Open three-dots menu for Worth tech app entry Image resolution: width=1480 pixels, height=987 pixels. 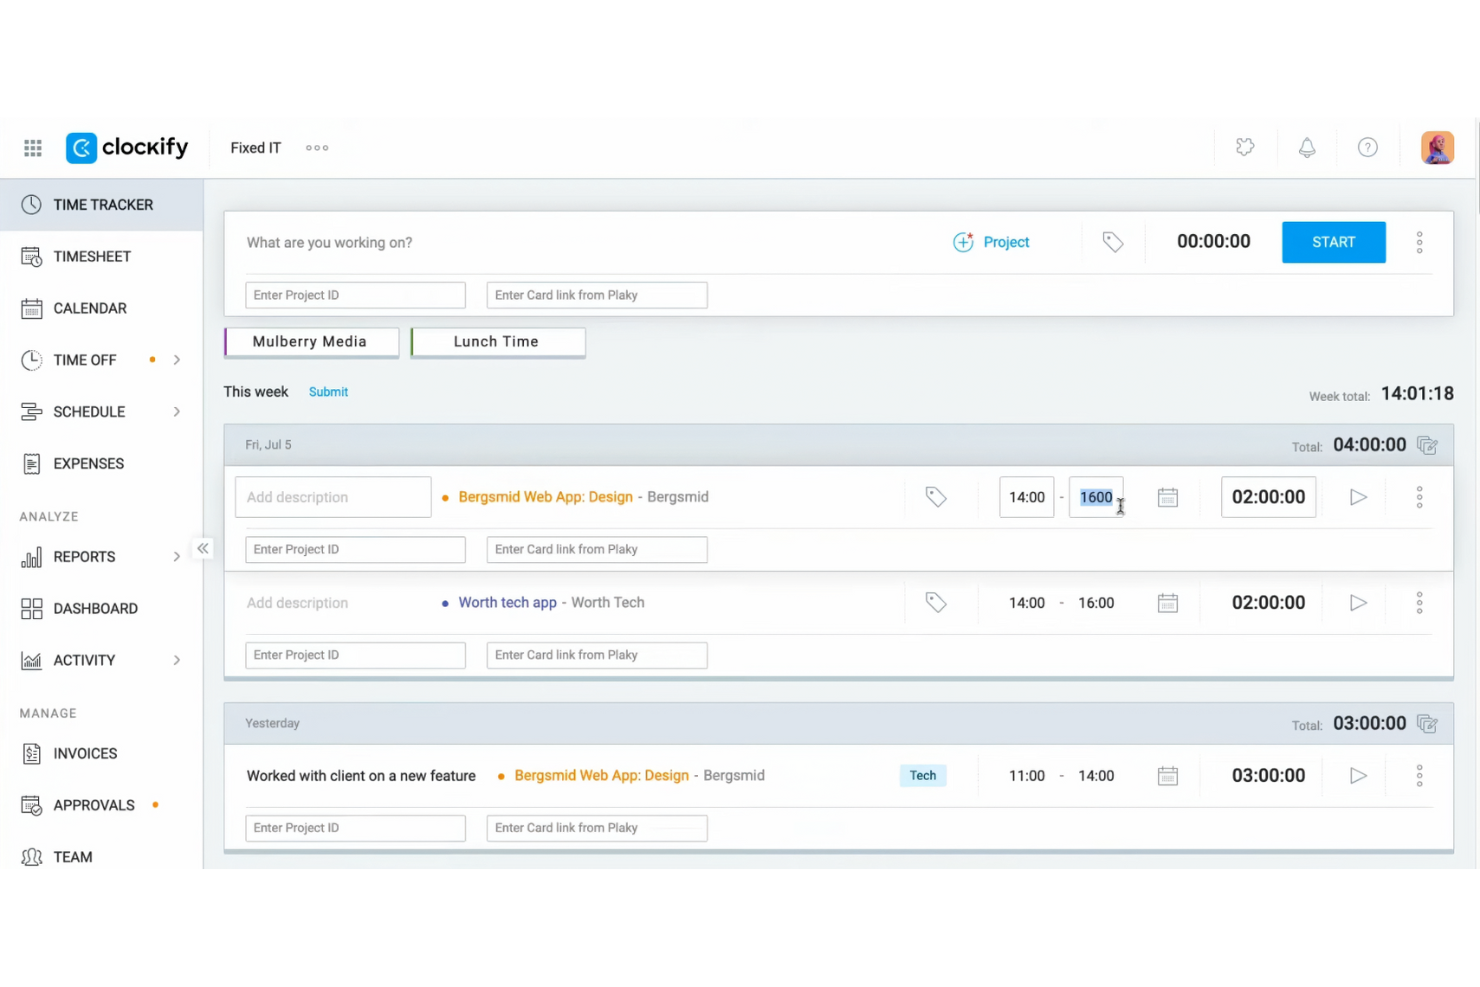[1419, 603]
